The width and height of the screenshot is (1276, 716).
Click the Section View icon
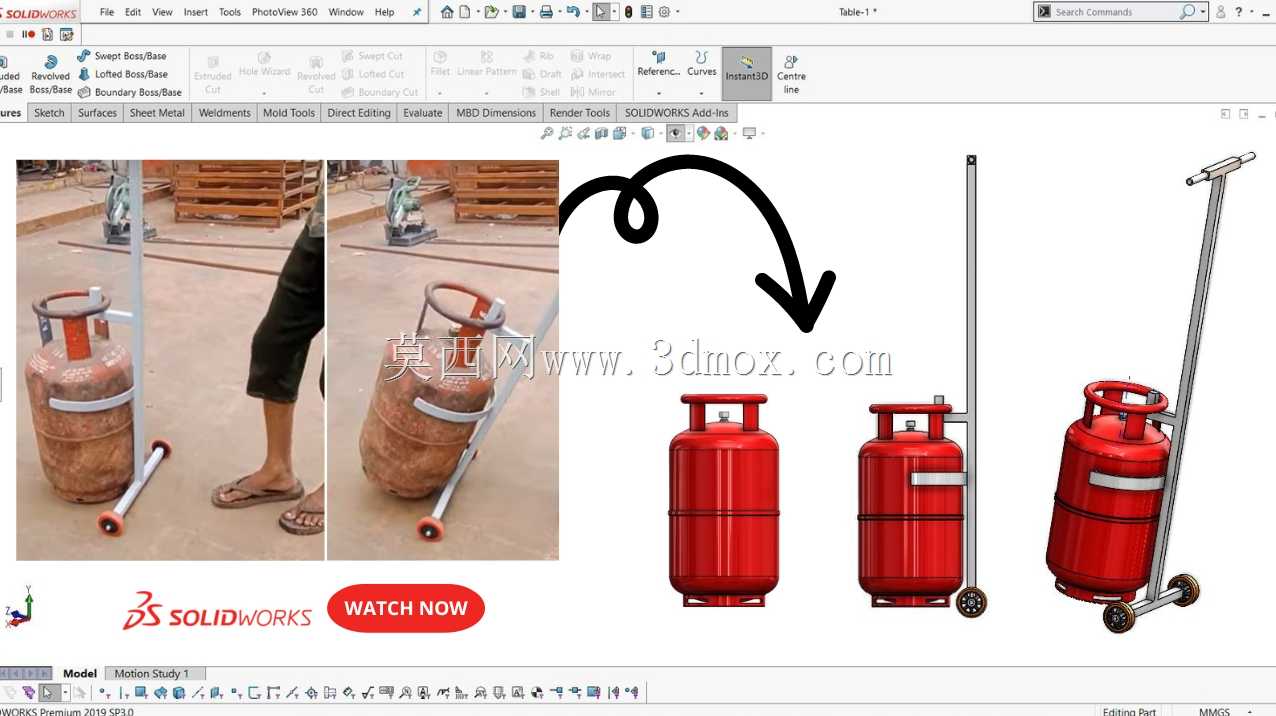(601, 133)
